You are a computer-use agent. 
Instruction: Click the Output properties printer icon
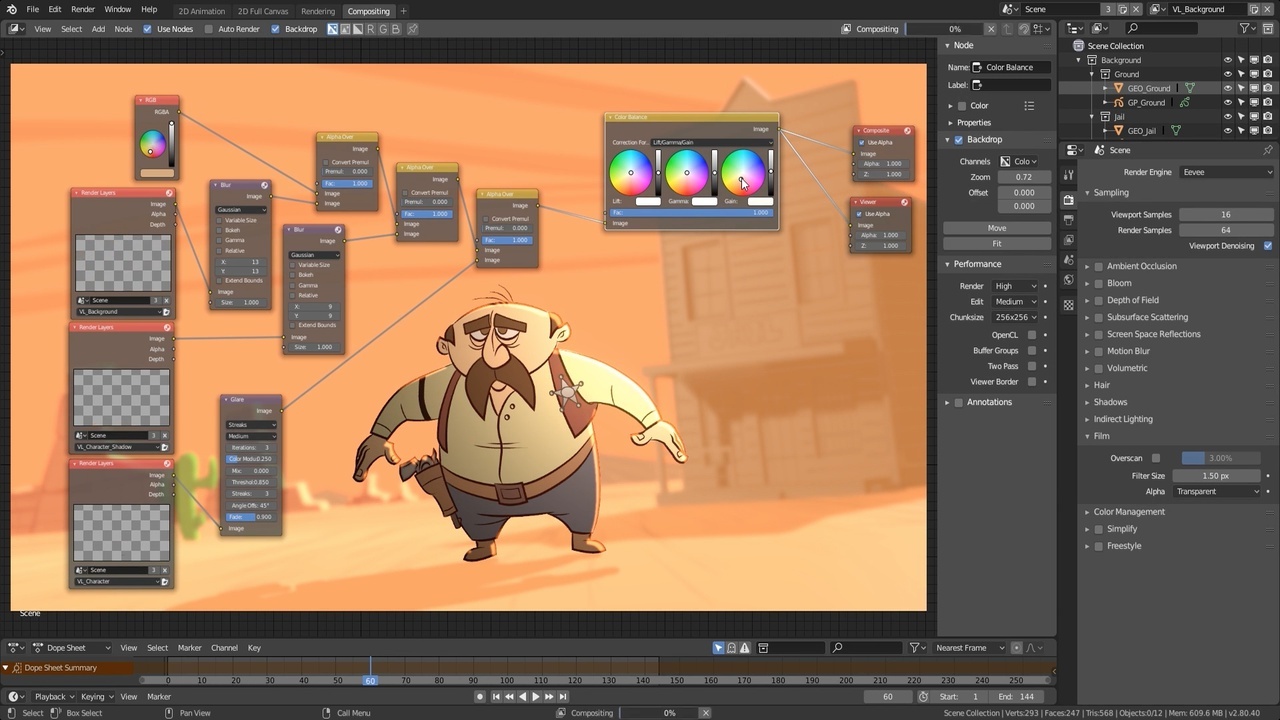pos(1068,220)
